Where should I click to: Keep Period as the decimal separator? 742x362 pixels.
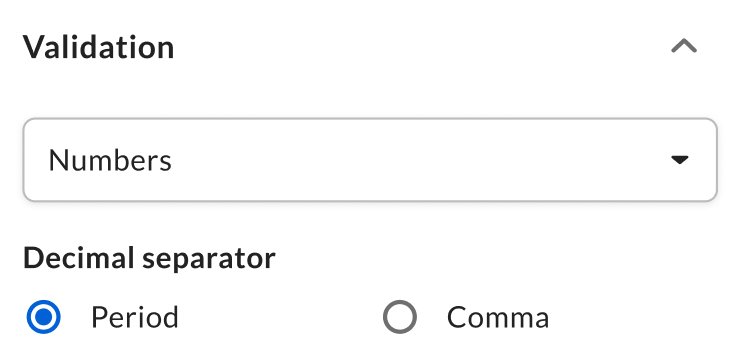pyautogui.click(x=44, y=317)
